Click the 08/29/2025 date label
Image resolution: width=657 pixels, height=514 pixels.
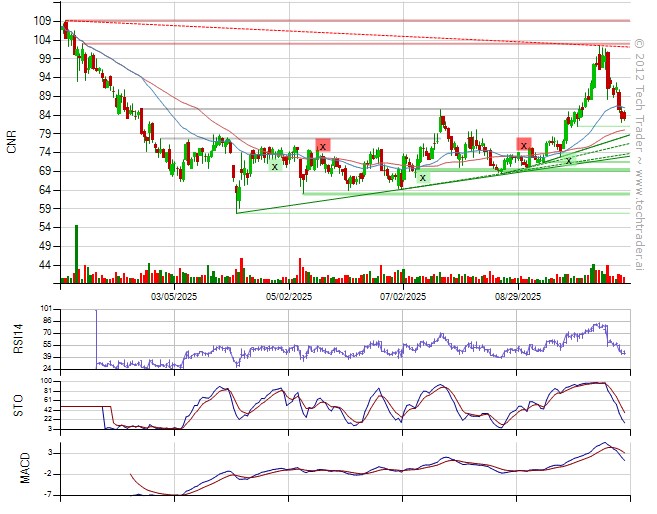click(x=518, y=297)
